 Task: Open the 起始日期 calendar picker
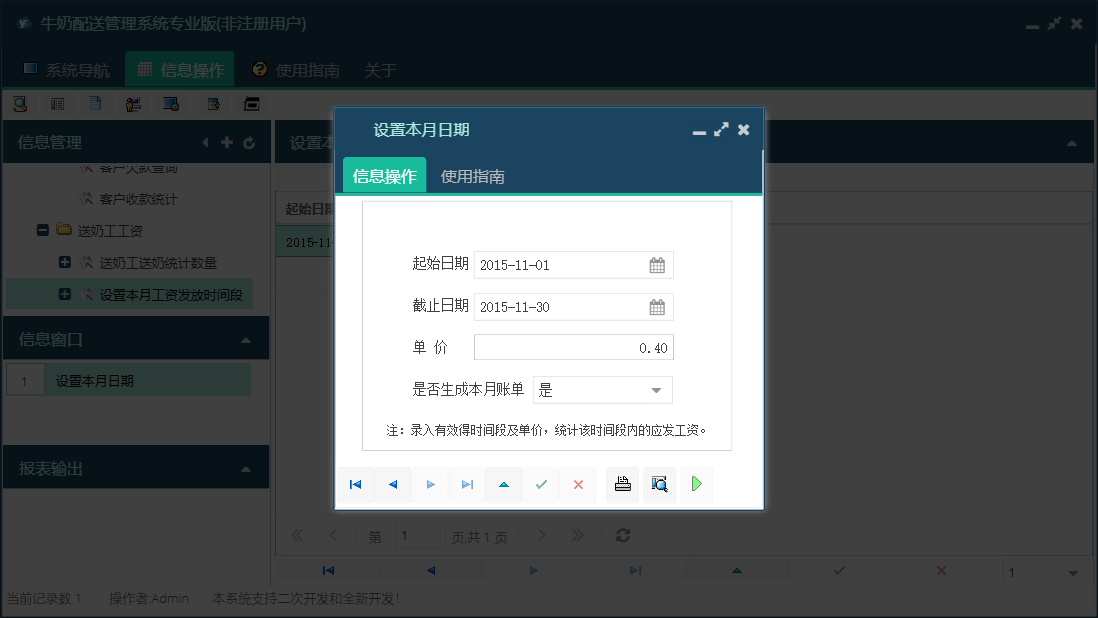click(658, 265)
